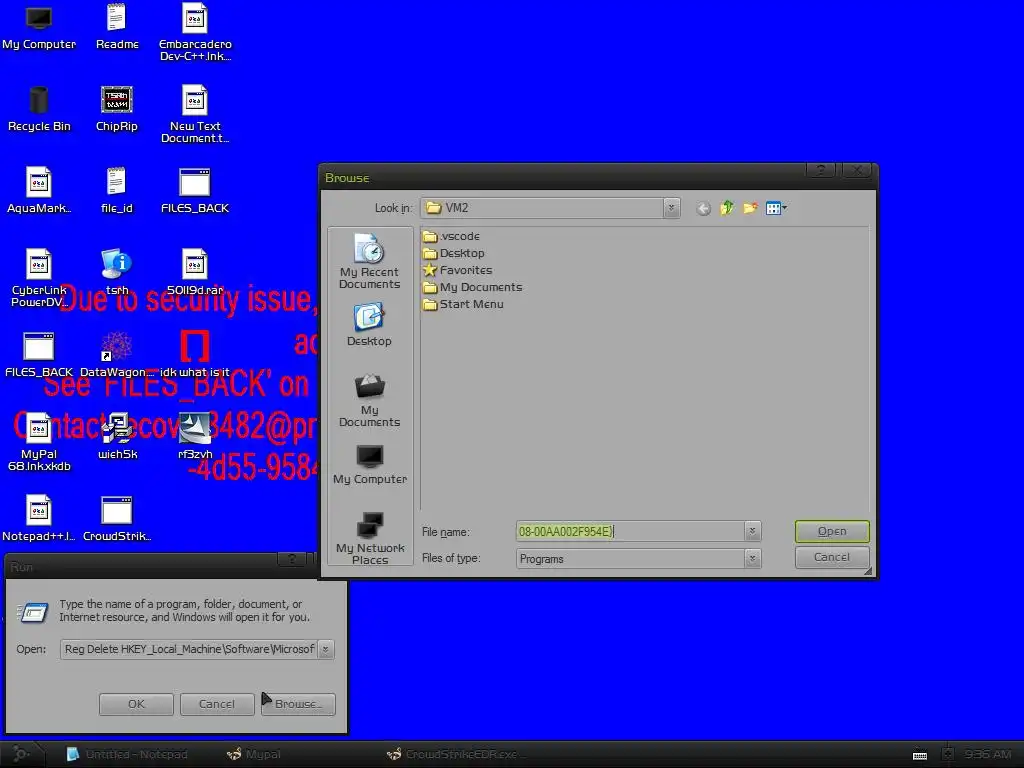Click the taskbar clock showing 9:36 AM
Image resolution: width=1024 pixels, height=768 pixels.
(x=987, y=754)
